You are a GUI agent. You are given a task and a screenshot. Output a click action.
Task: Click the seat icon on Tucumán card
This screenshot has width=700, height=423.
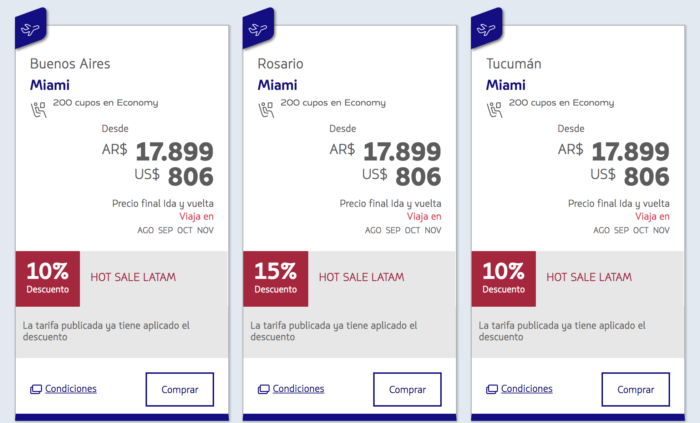pyautogui.click(x=494, y=108)
